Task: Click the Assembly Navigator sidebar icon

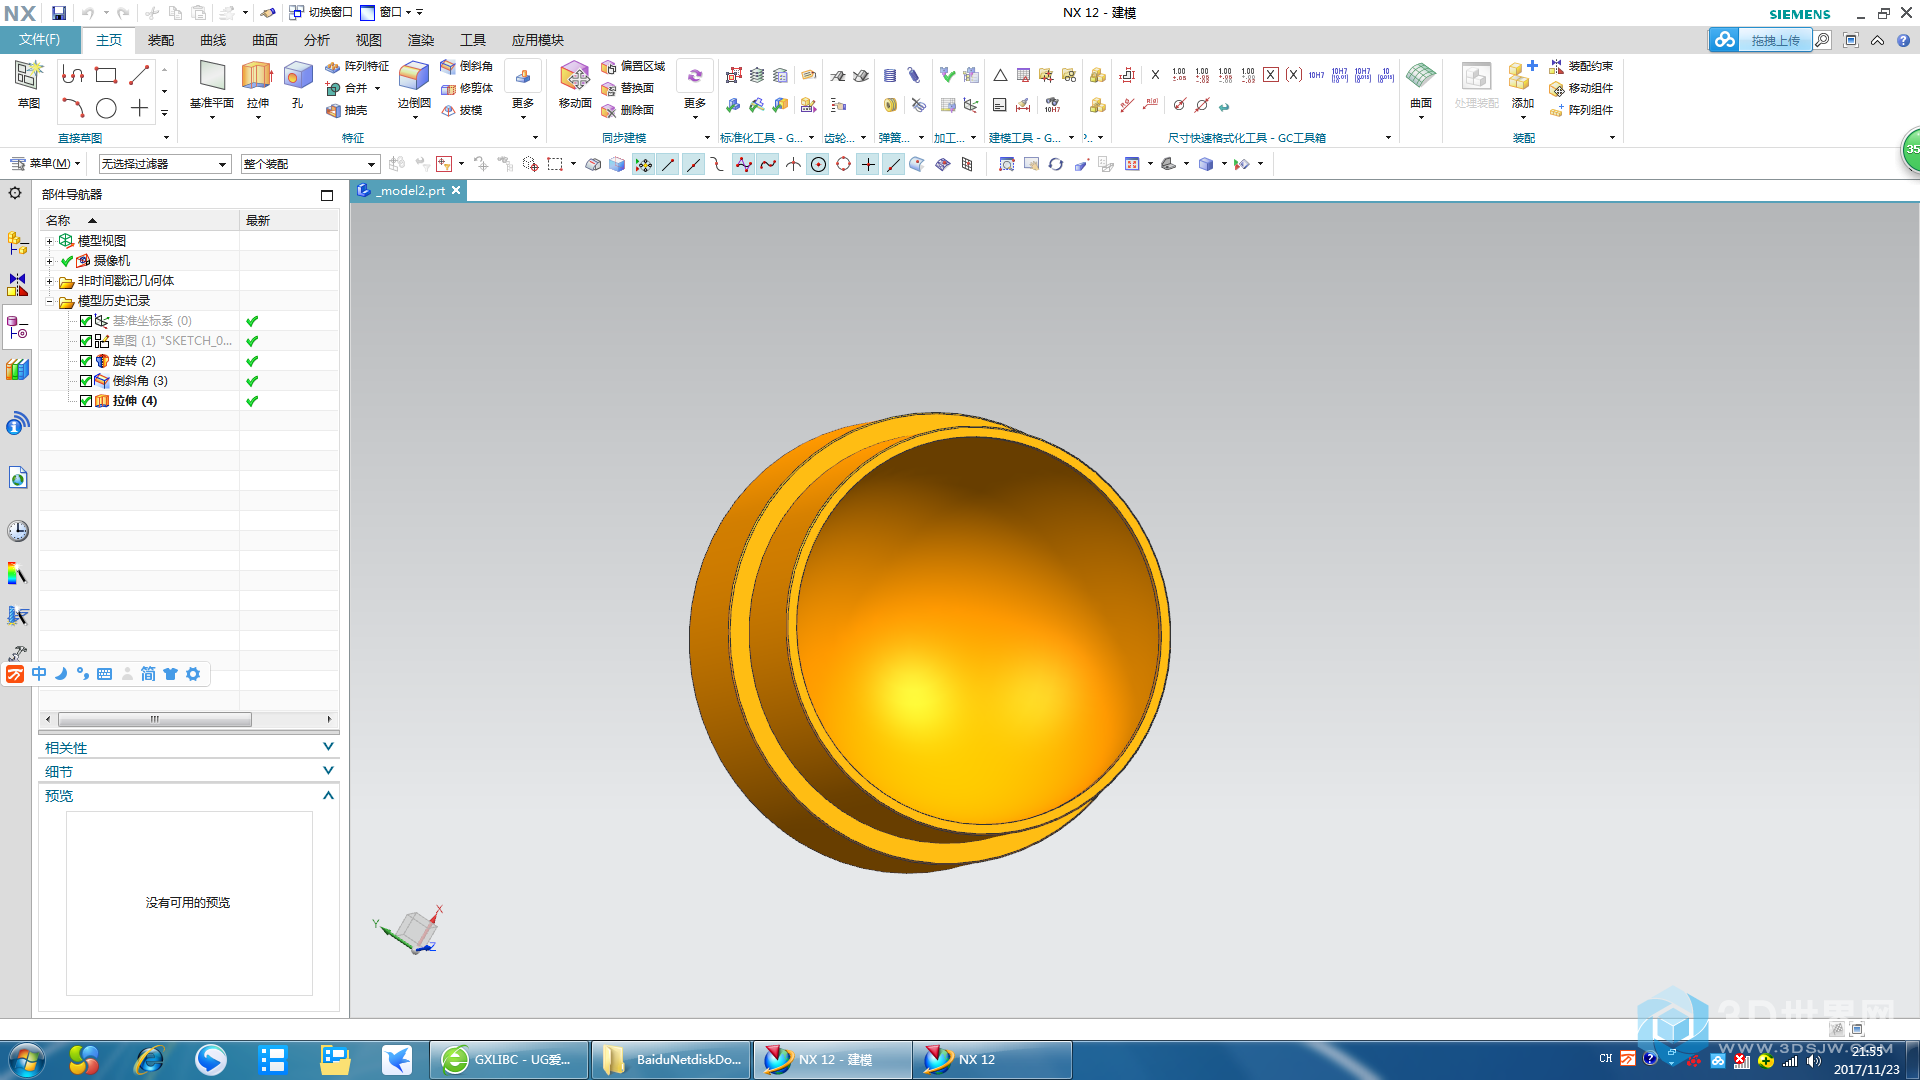Action: coord(17,242)
